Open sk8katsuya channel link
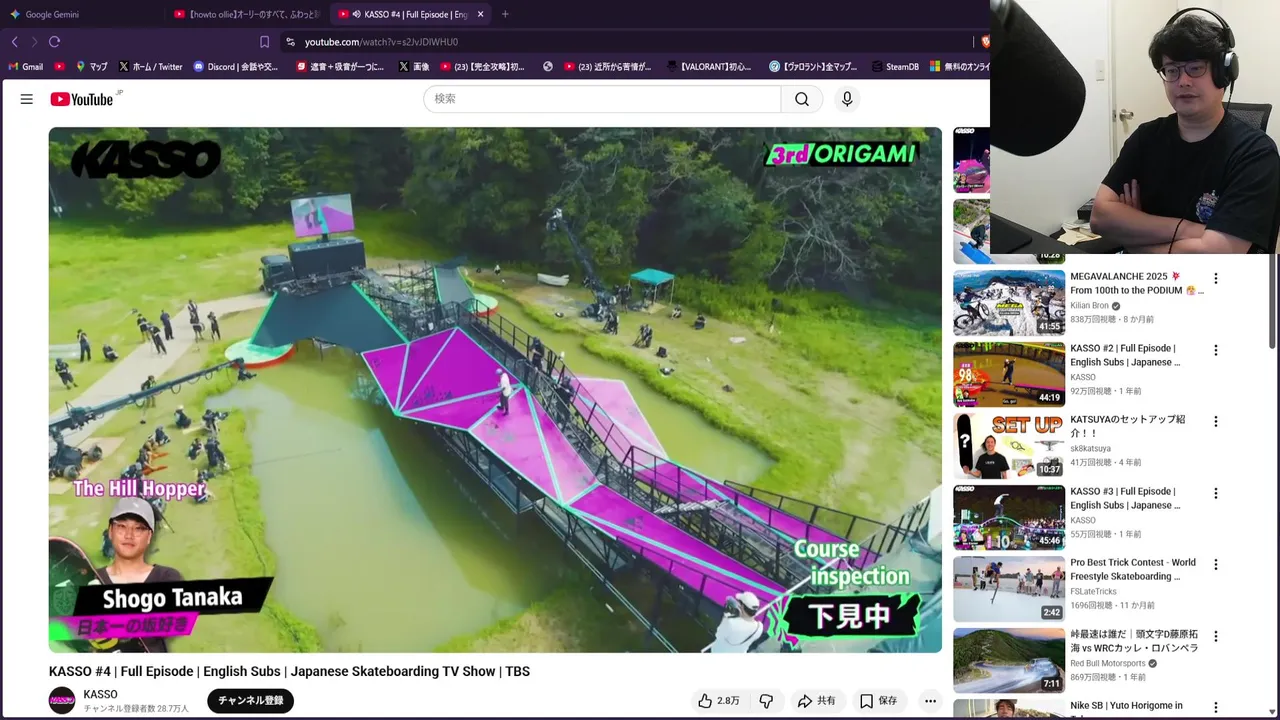This screenshot has height=720, width=1280. click(1090, 449)
